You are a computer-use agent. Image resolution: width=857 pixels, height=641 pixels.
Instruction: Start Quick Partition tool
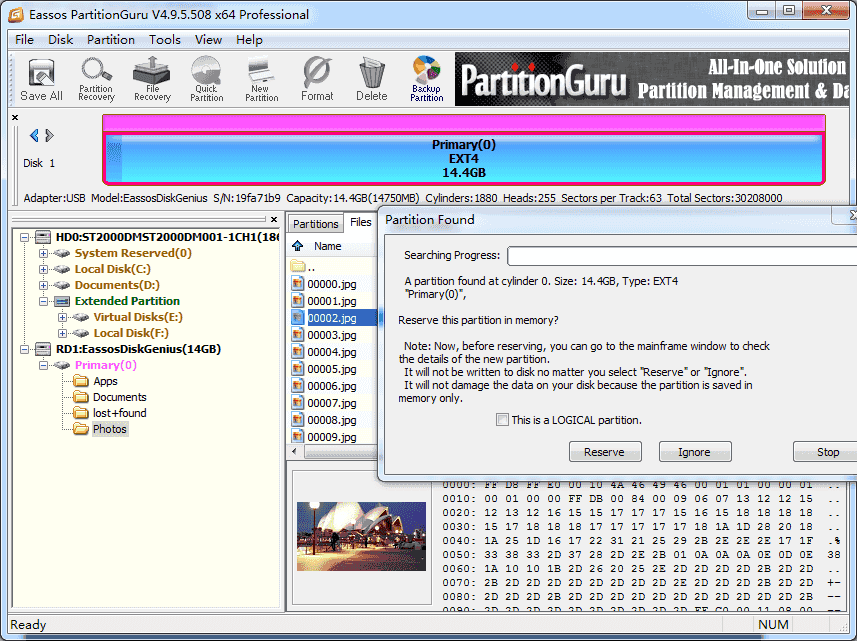[207, 80]
